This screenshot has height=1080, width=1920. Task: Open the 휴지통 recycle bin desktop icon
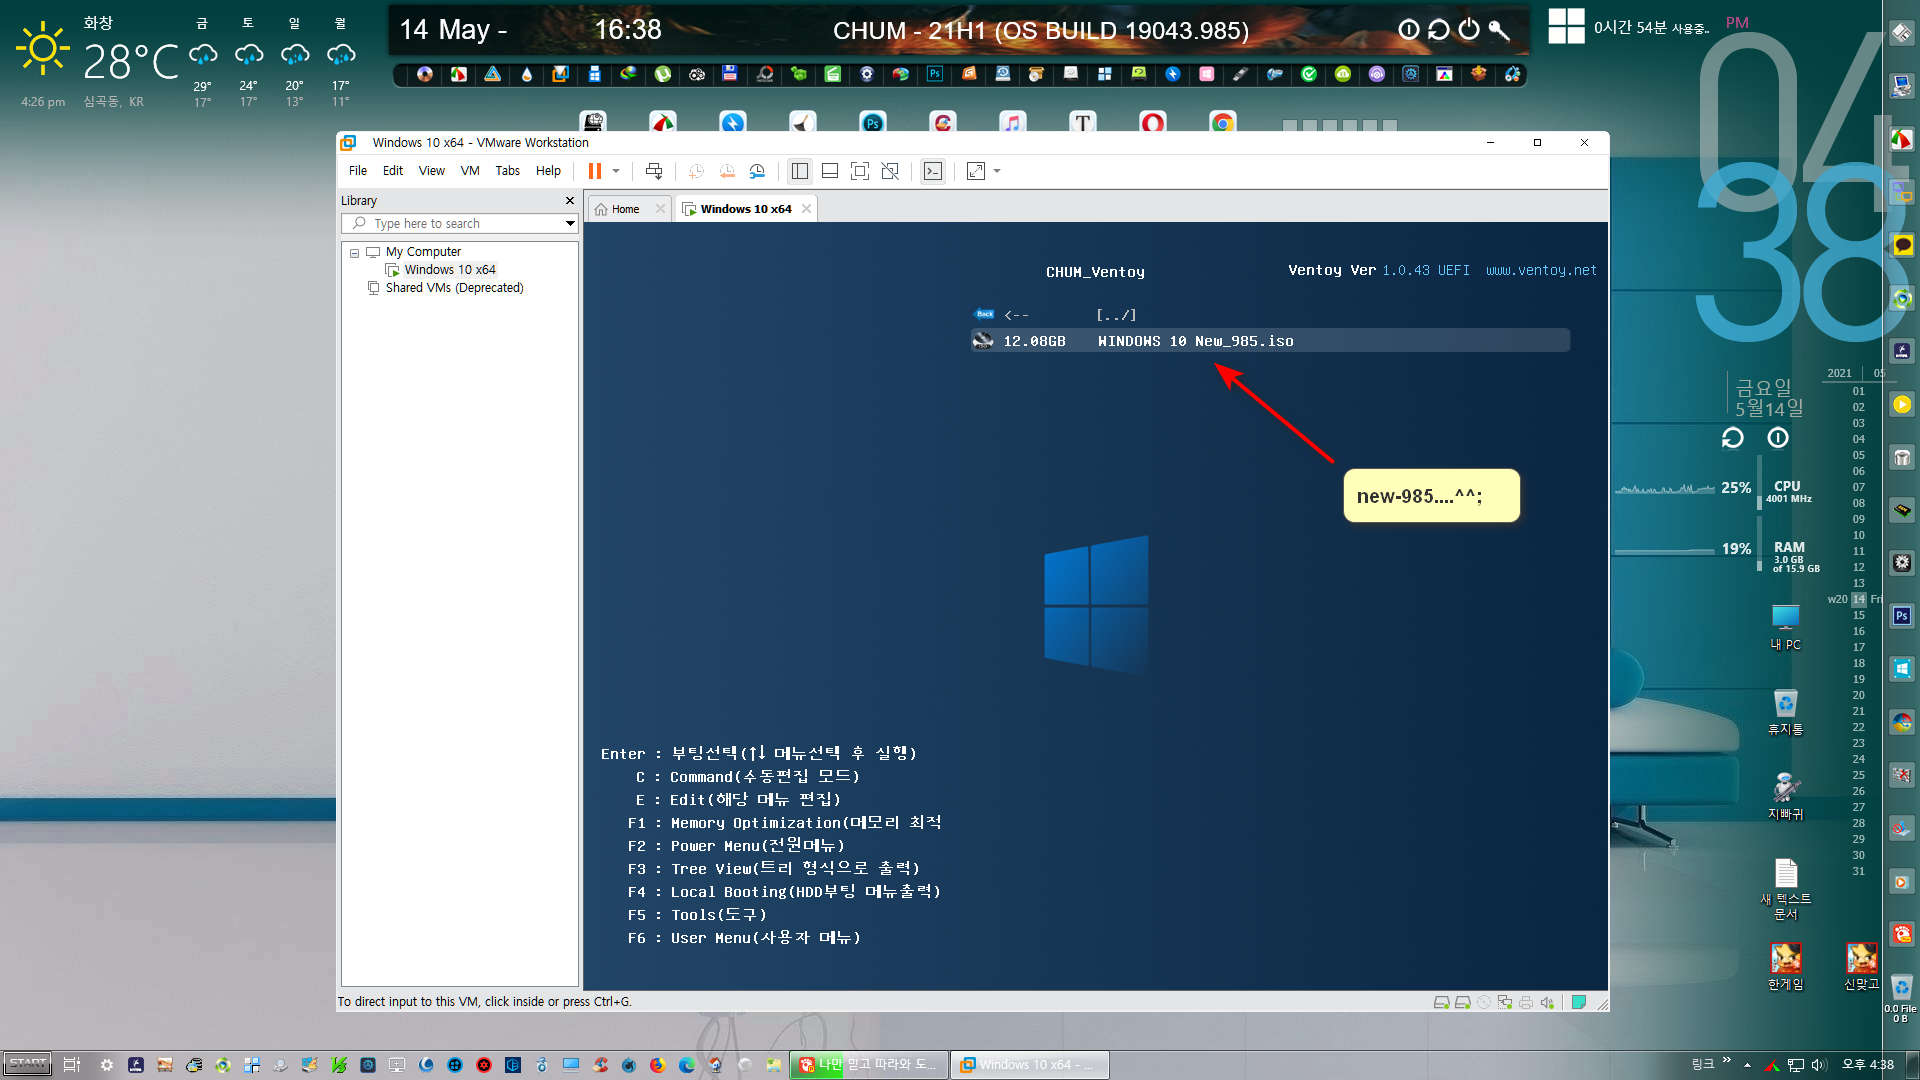click(x=1785, y=713)
